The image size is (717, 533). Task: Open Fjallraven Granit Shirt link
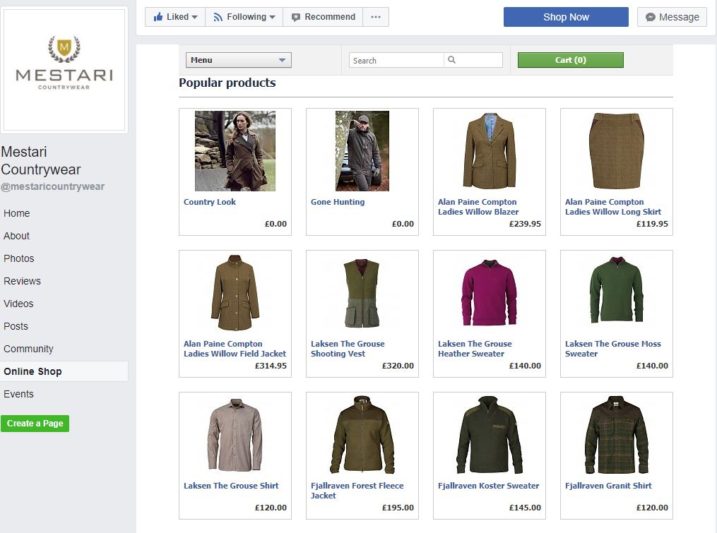(608, 485)
